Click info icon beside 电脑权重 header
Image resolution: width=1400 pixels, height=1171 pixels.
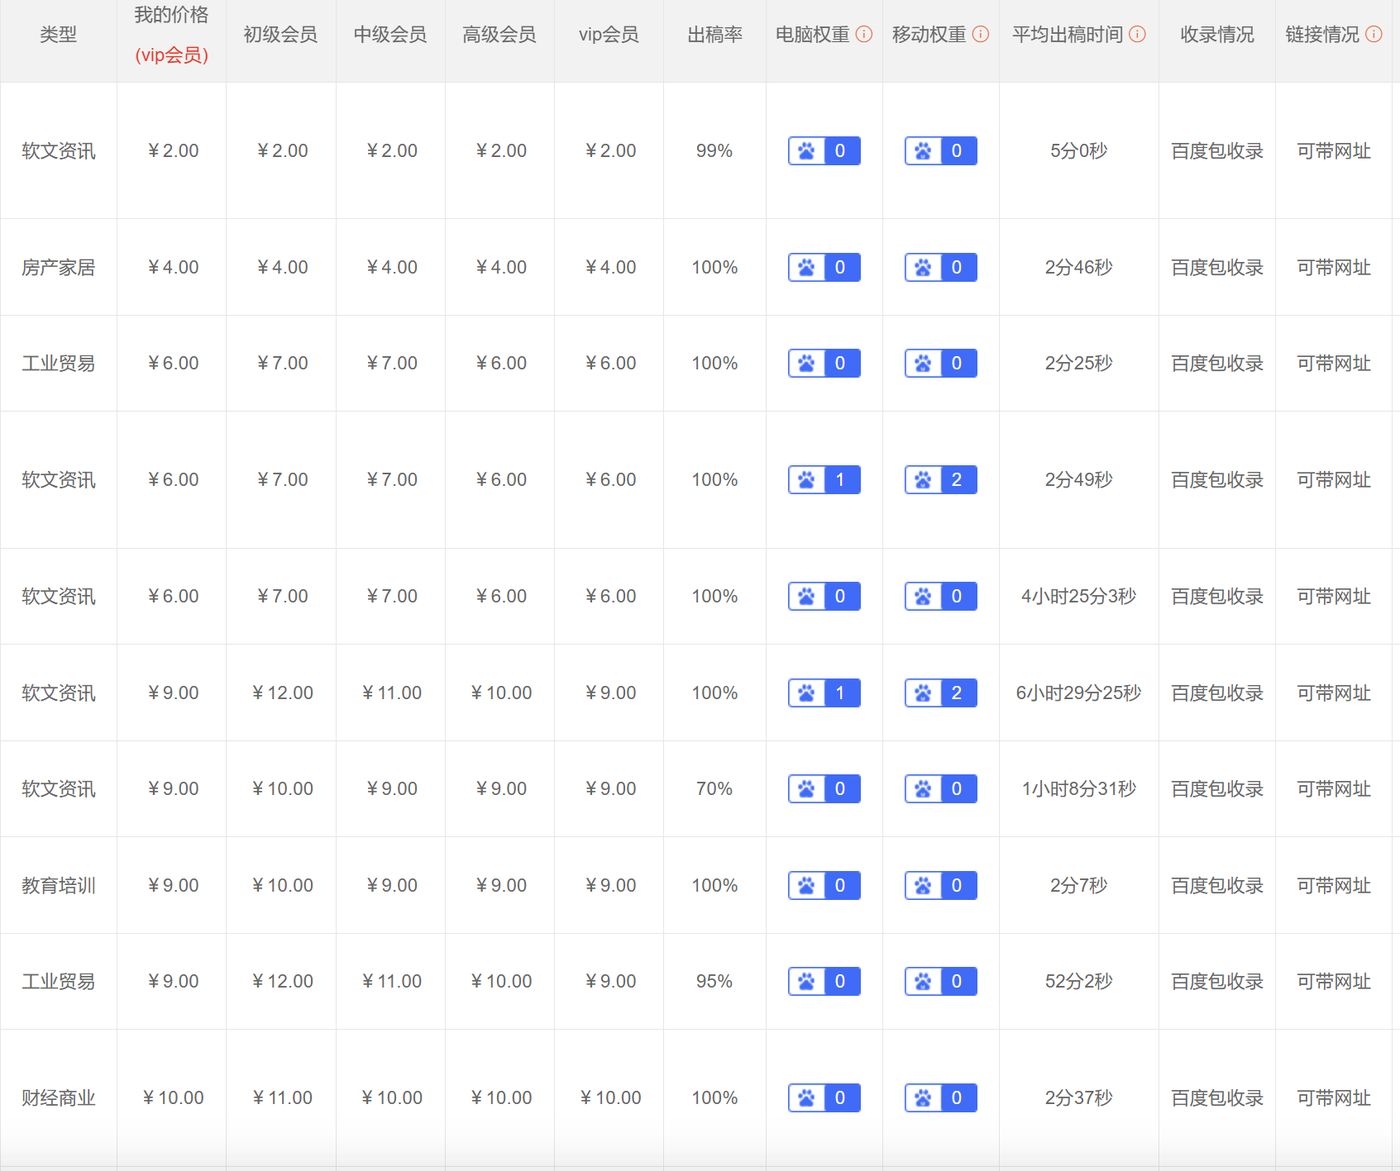tap(864, 34)
